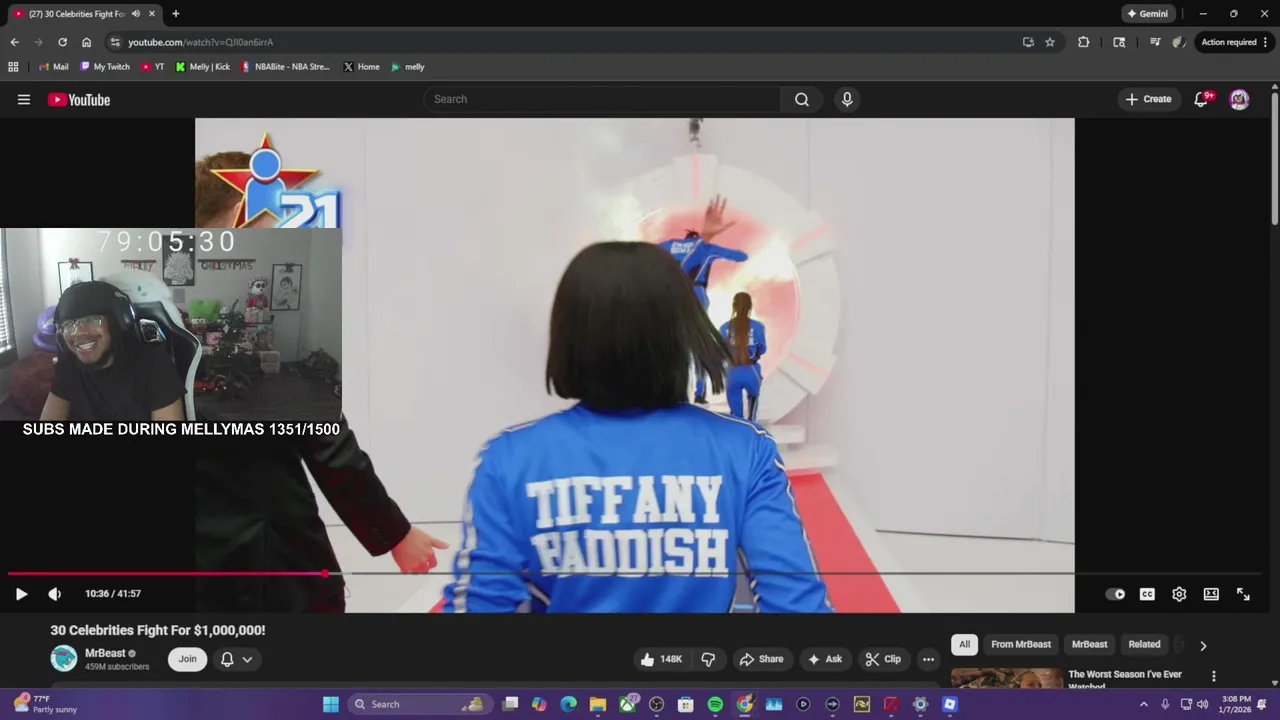Start voice search with the microphone
This screenshot has width=1280, height=720.
click(847, 99)
